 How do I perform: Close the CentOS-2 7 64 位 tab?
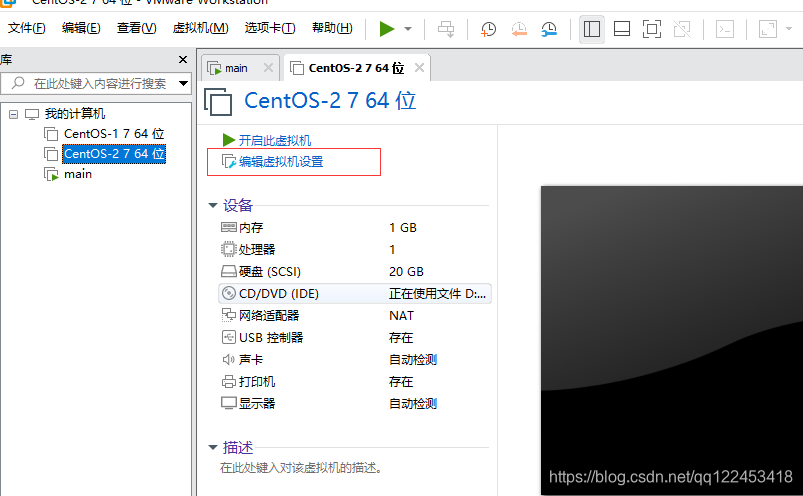click(x=419, y=68)
